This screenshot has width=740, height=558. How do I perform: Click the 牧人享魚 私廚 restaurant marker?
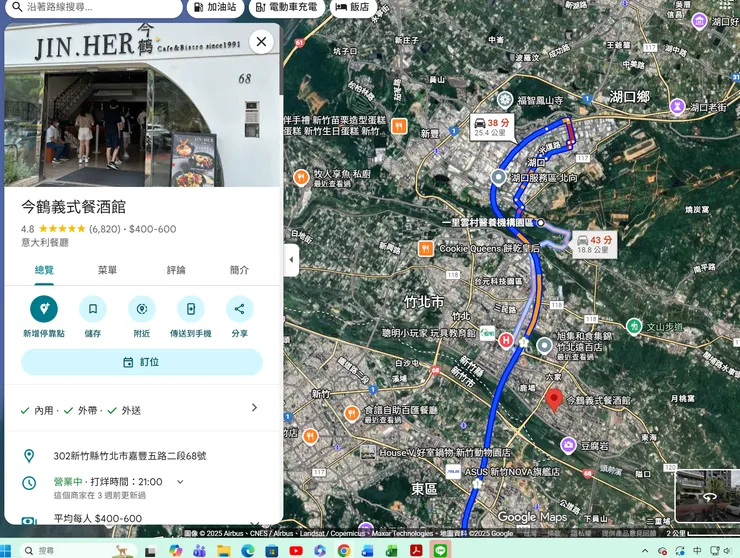[x=301, y=178]
